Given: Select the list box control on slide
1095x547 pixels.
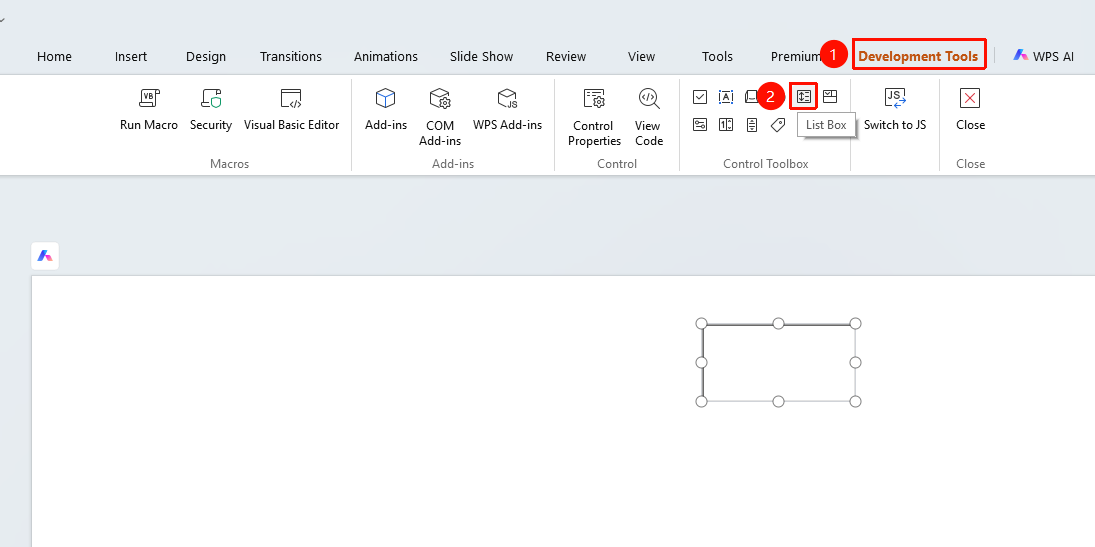Looking at the screenshot, I should [x=779, y=363].
